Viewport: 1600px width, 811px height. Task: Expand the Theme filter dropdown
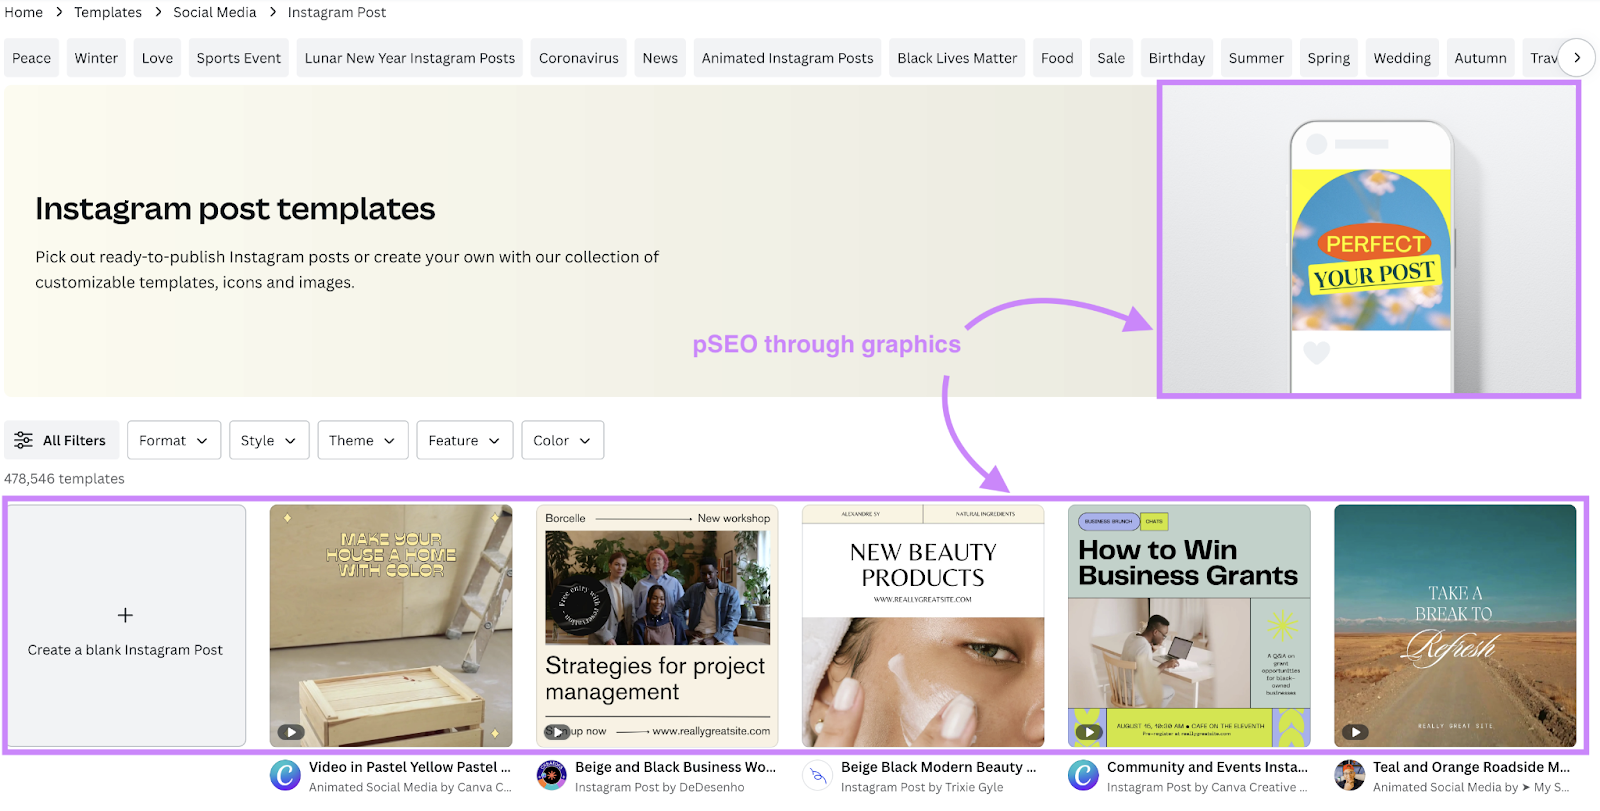[x=362, y=440]
